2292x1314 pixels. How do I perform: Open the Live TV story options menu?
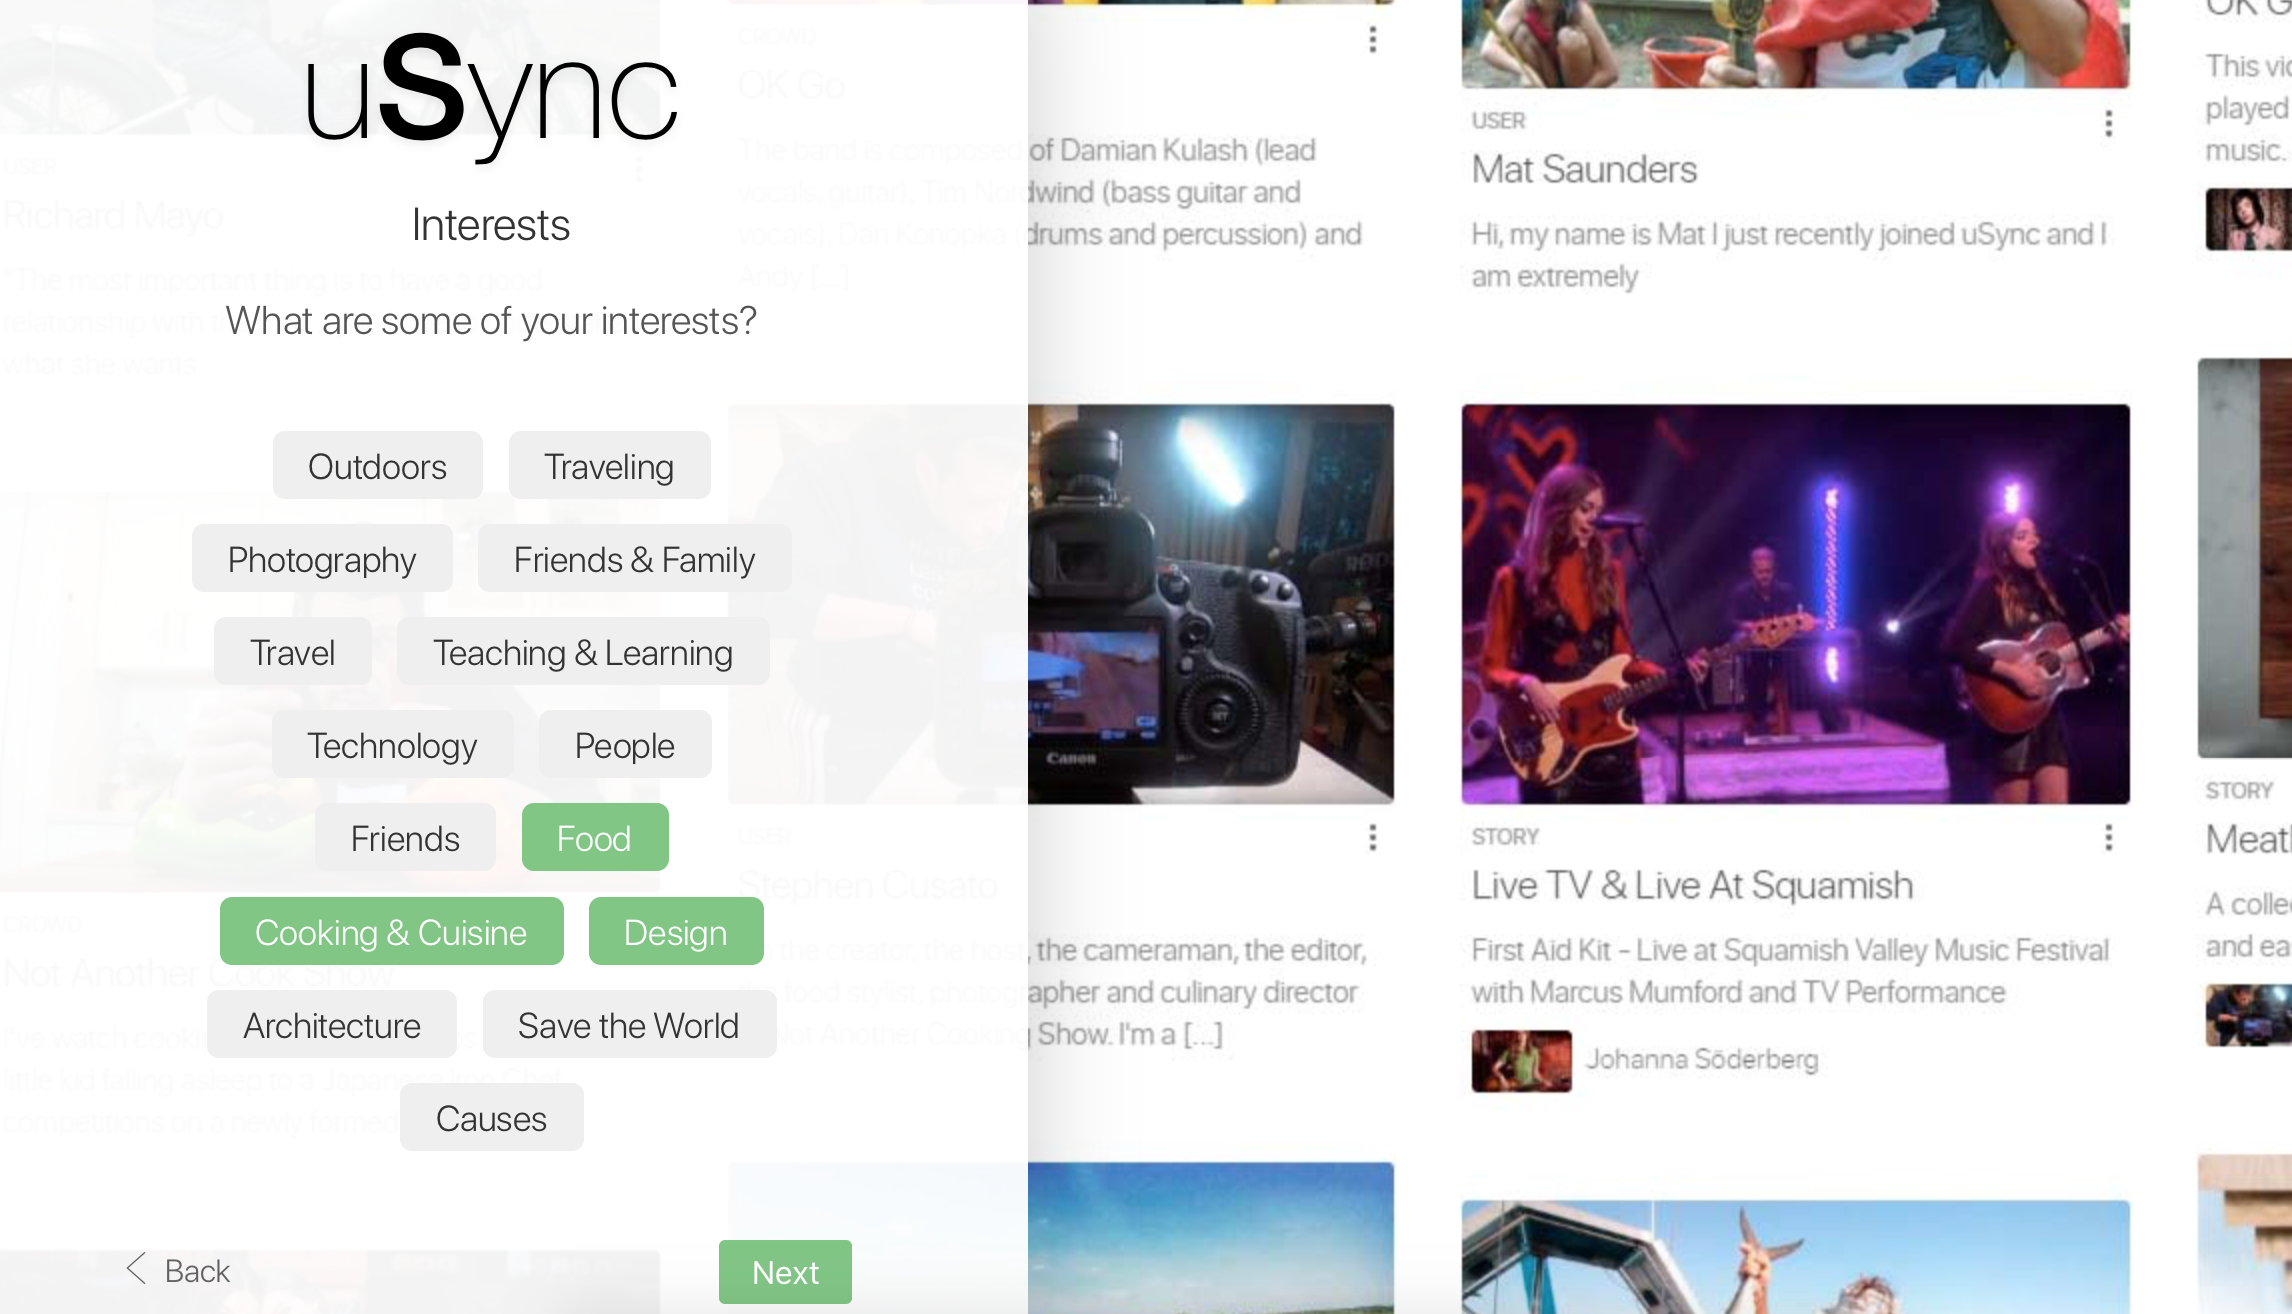click(2108, 837)
